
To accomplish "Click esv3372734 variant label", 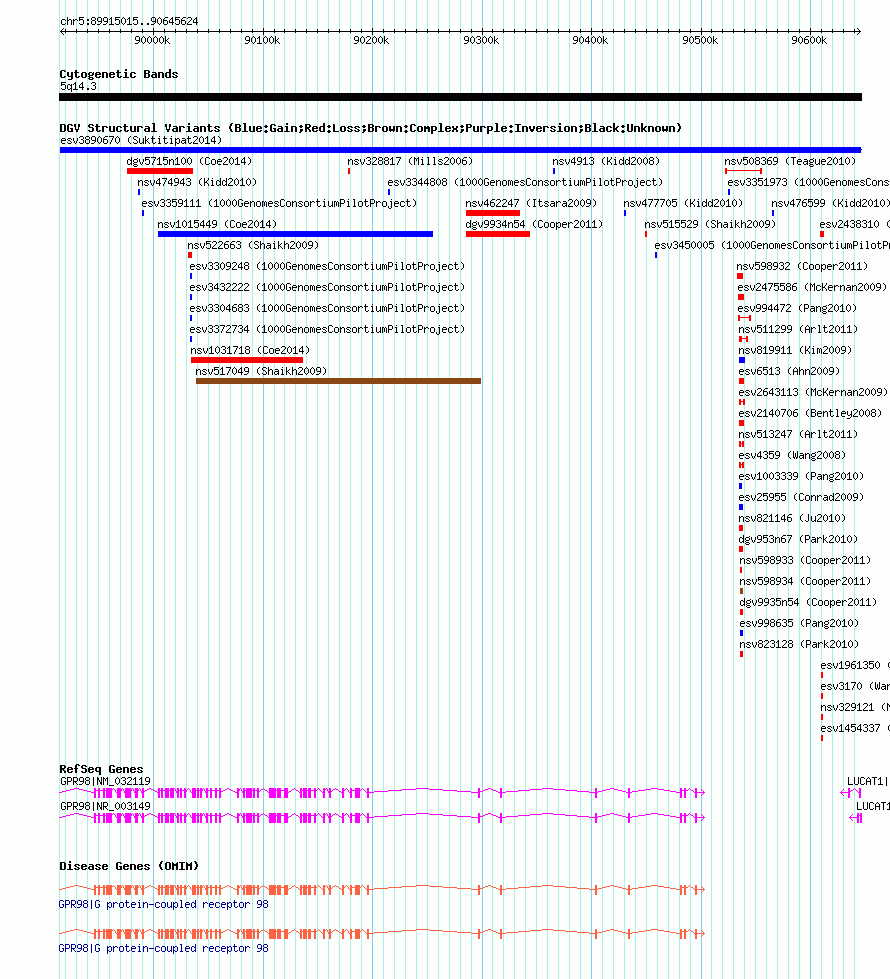I will pyautogui.click(x=327, y=330).
